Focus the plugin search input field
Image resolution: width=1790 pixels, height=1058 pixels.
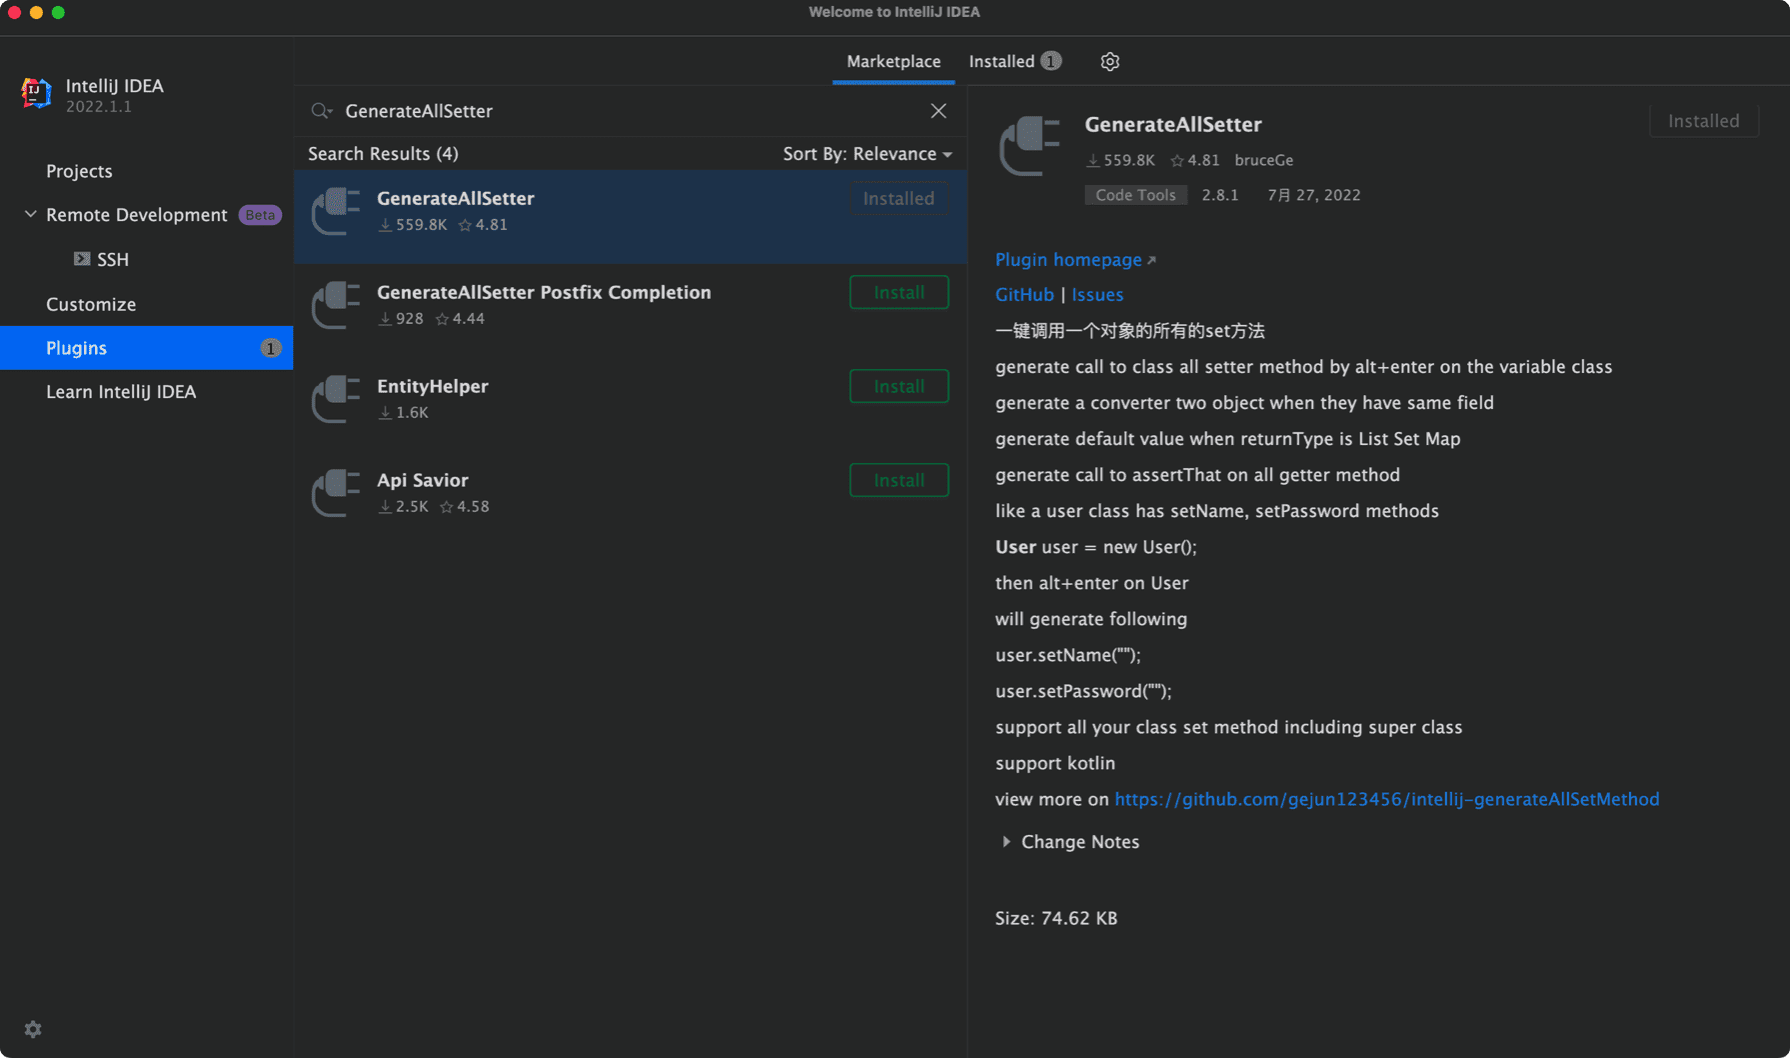point(630,111)
